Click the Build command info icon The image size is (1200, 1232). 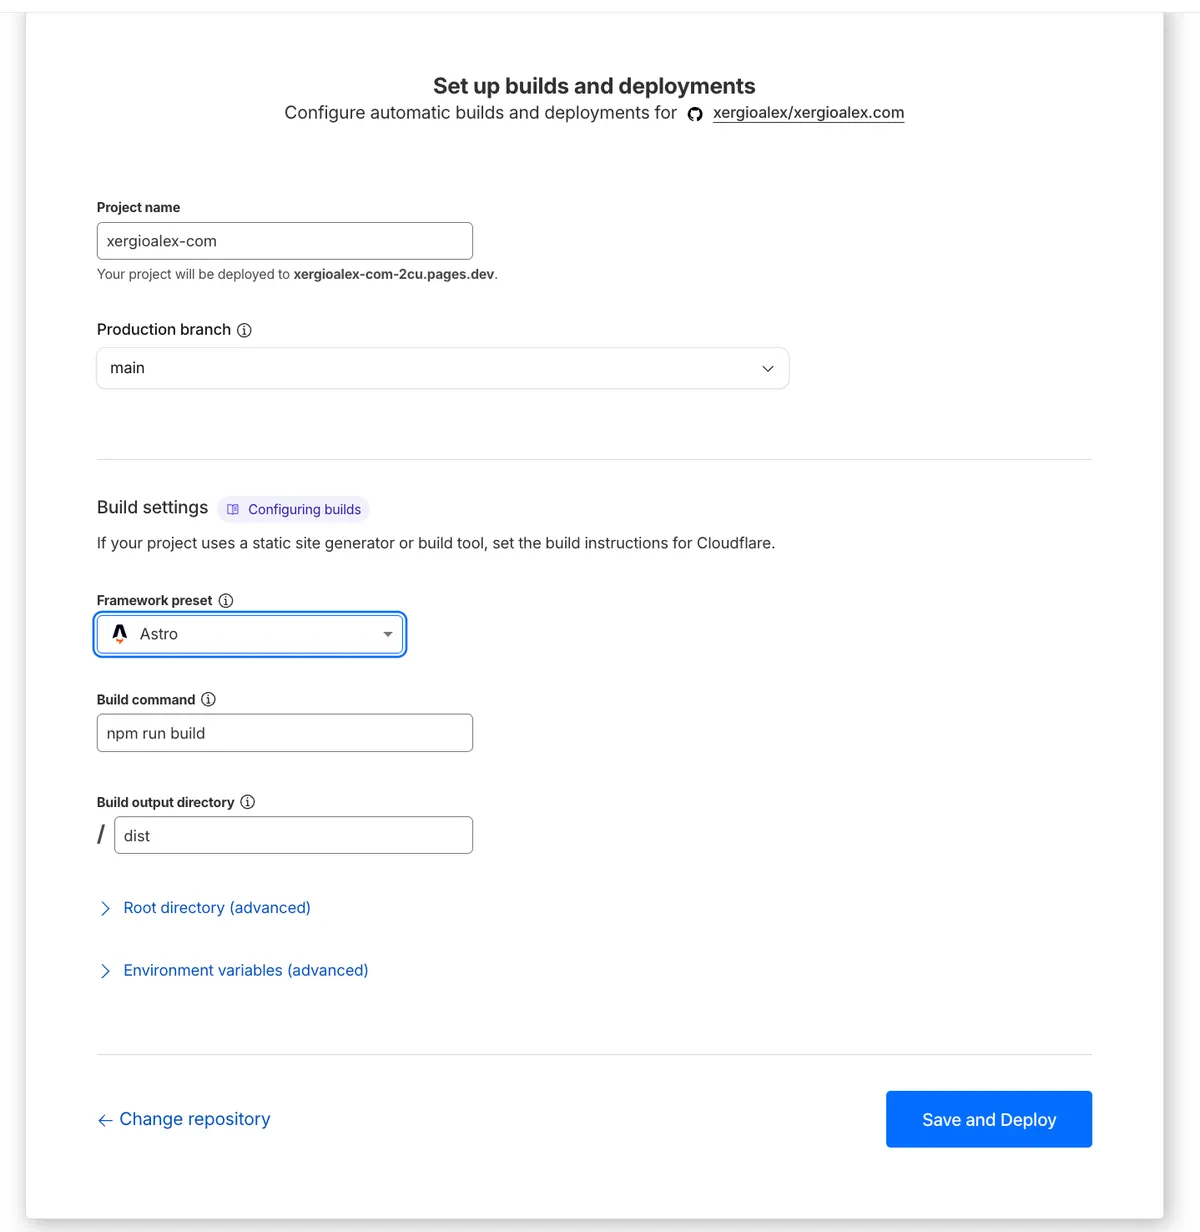pos(208,699)
